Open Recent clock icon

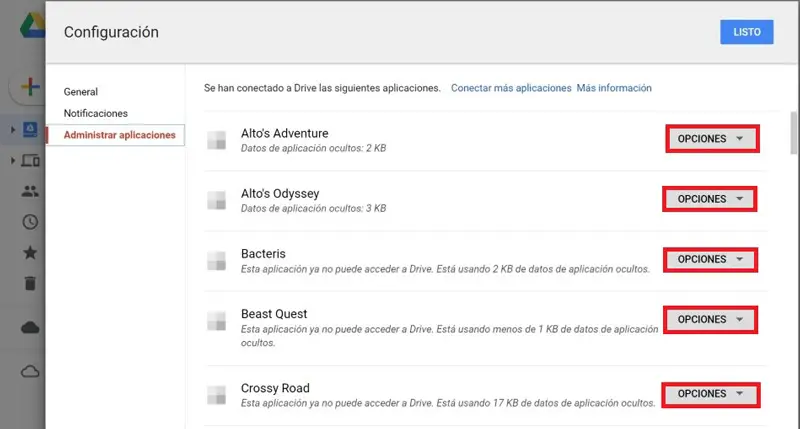click(30, 222)
